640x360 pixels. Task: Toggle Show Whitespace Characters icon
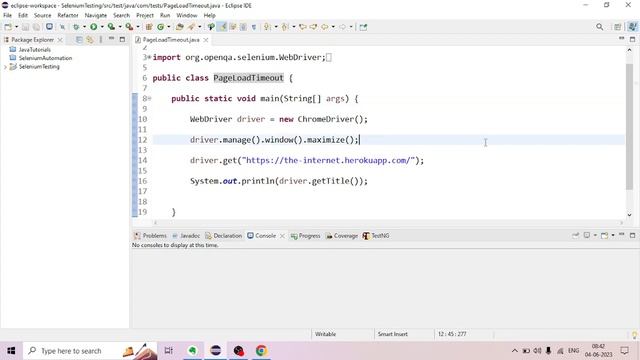[254, 27]
